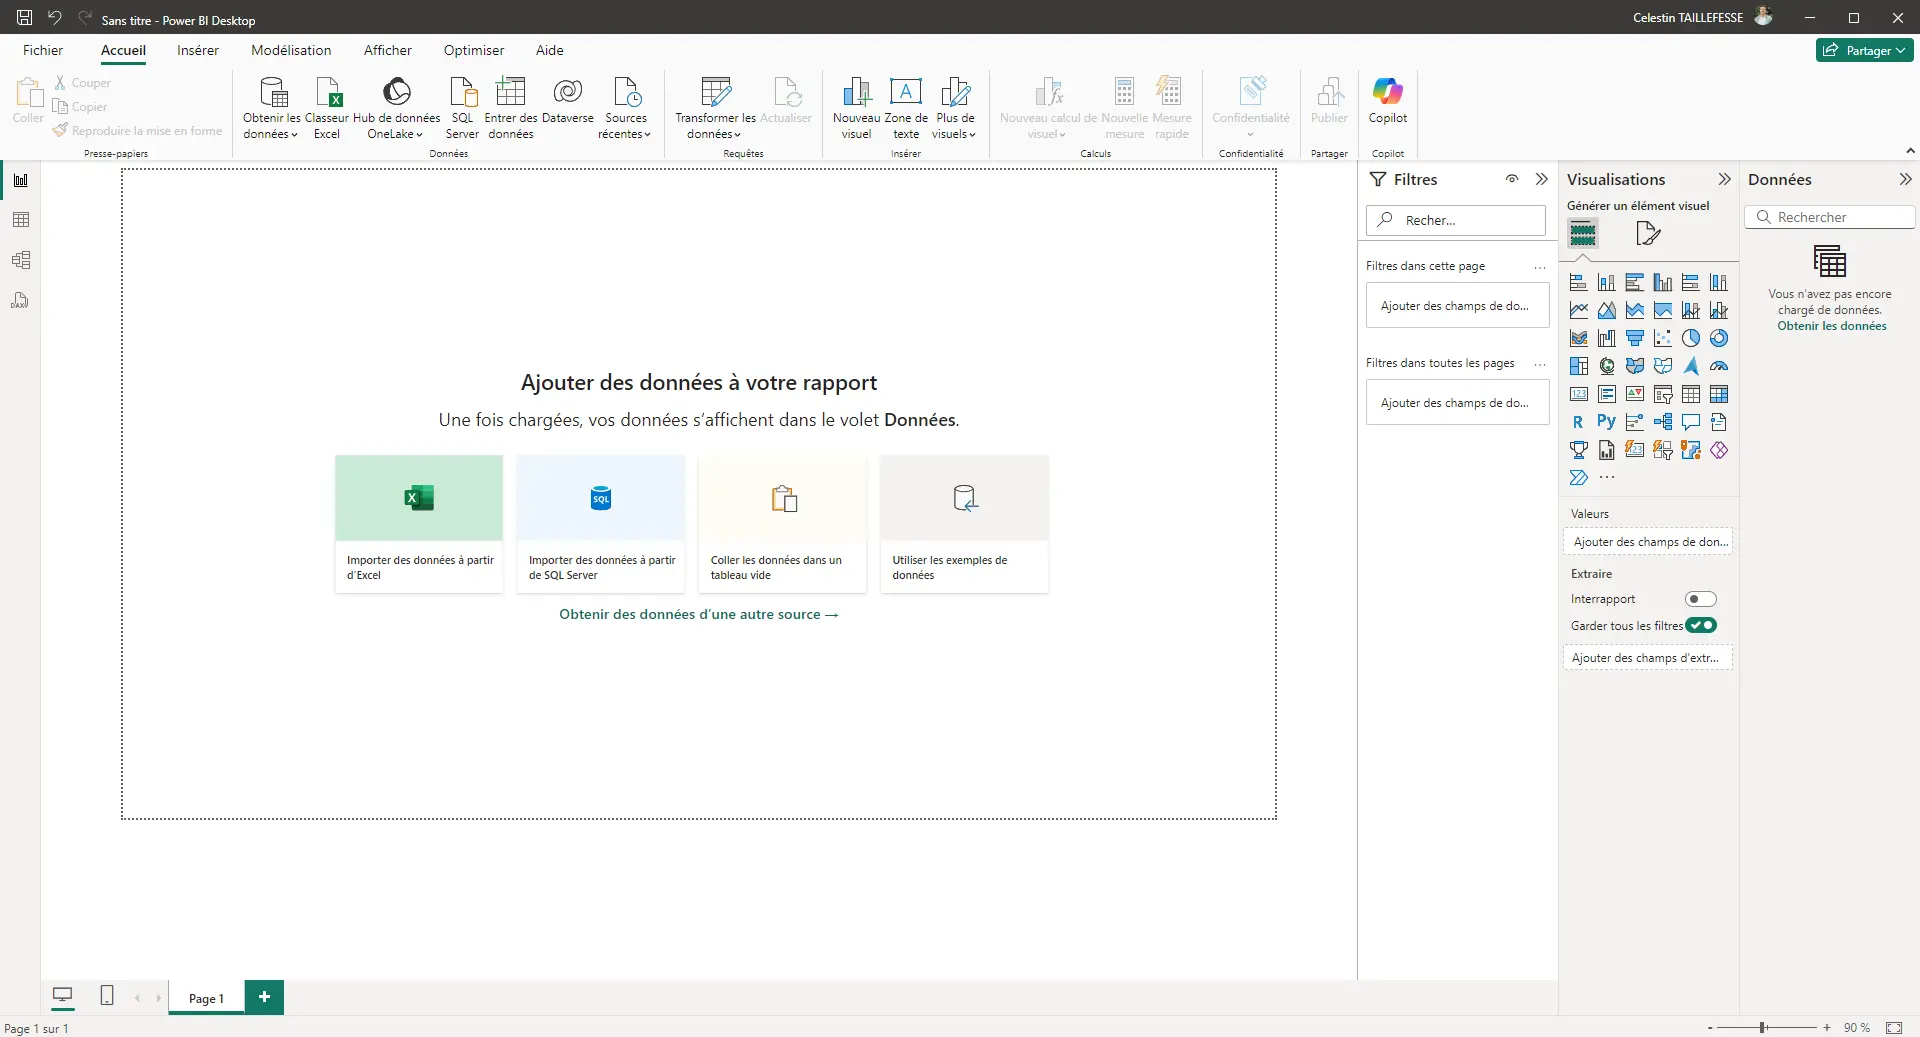Viewport: 1920px width, 1037px height.
Task: Choose the line chart visual
Action: click(x=1578, y=311)
